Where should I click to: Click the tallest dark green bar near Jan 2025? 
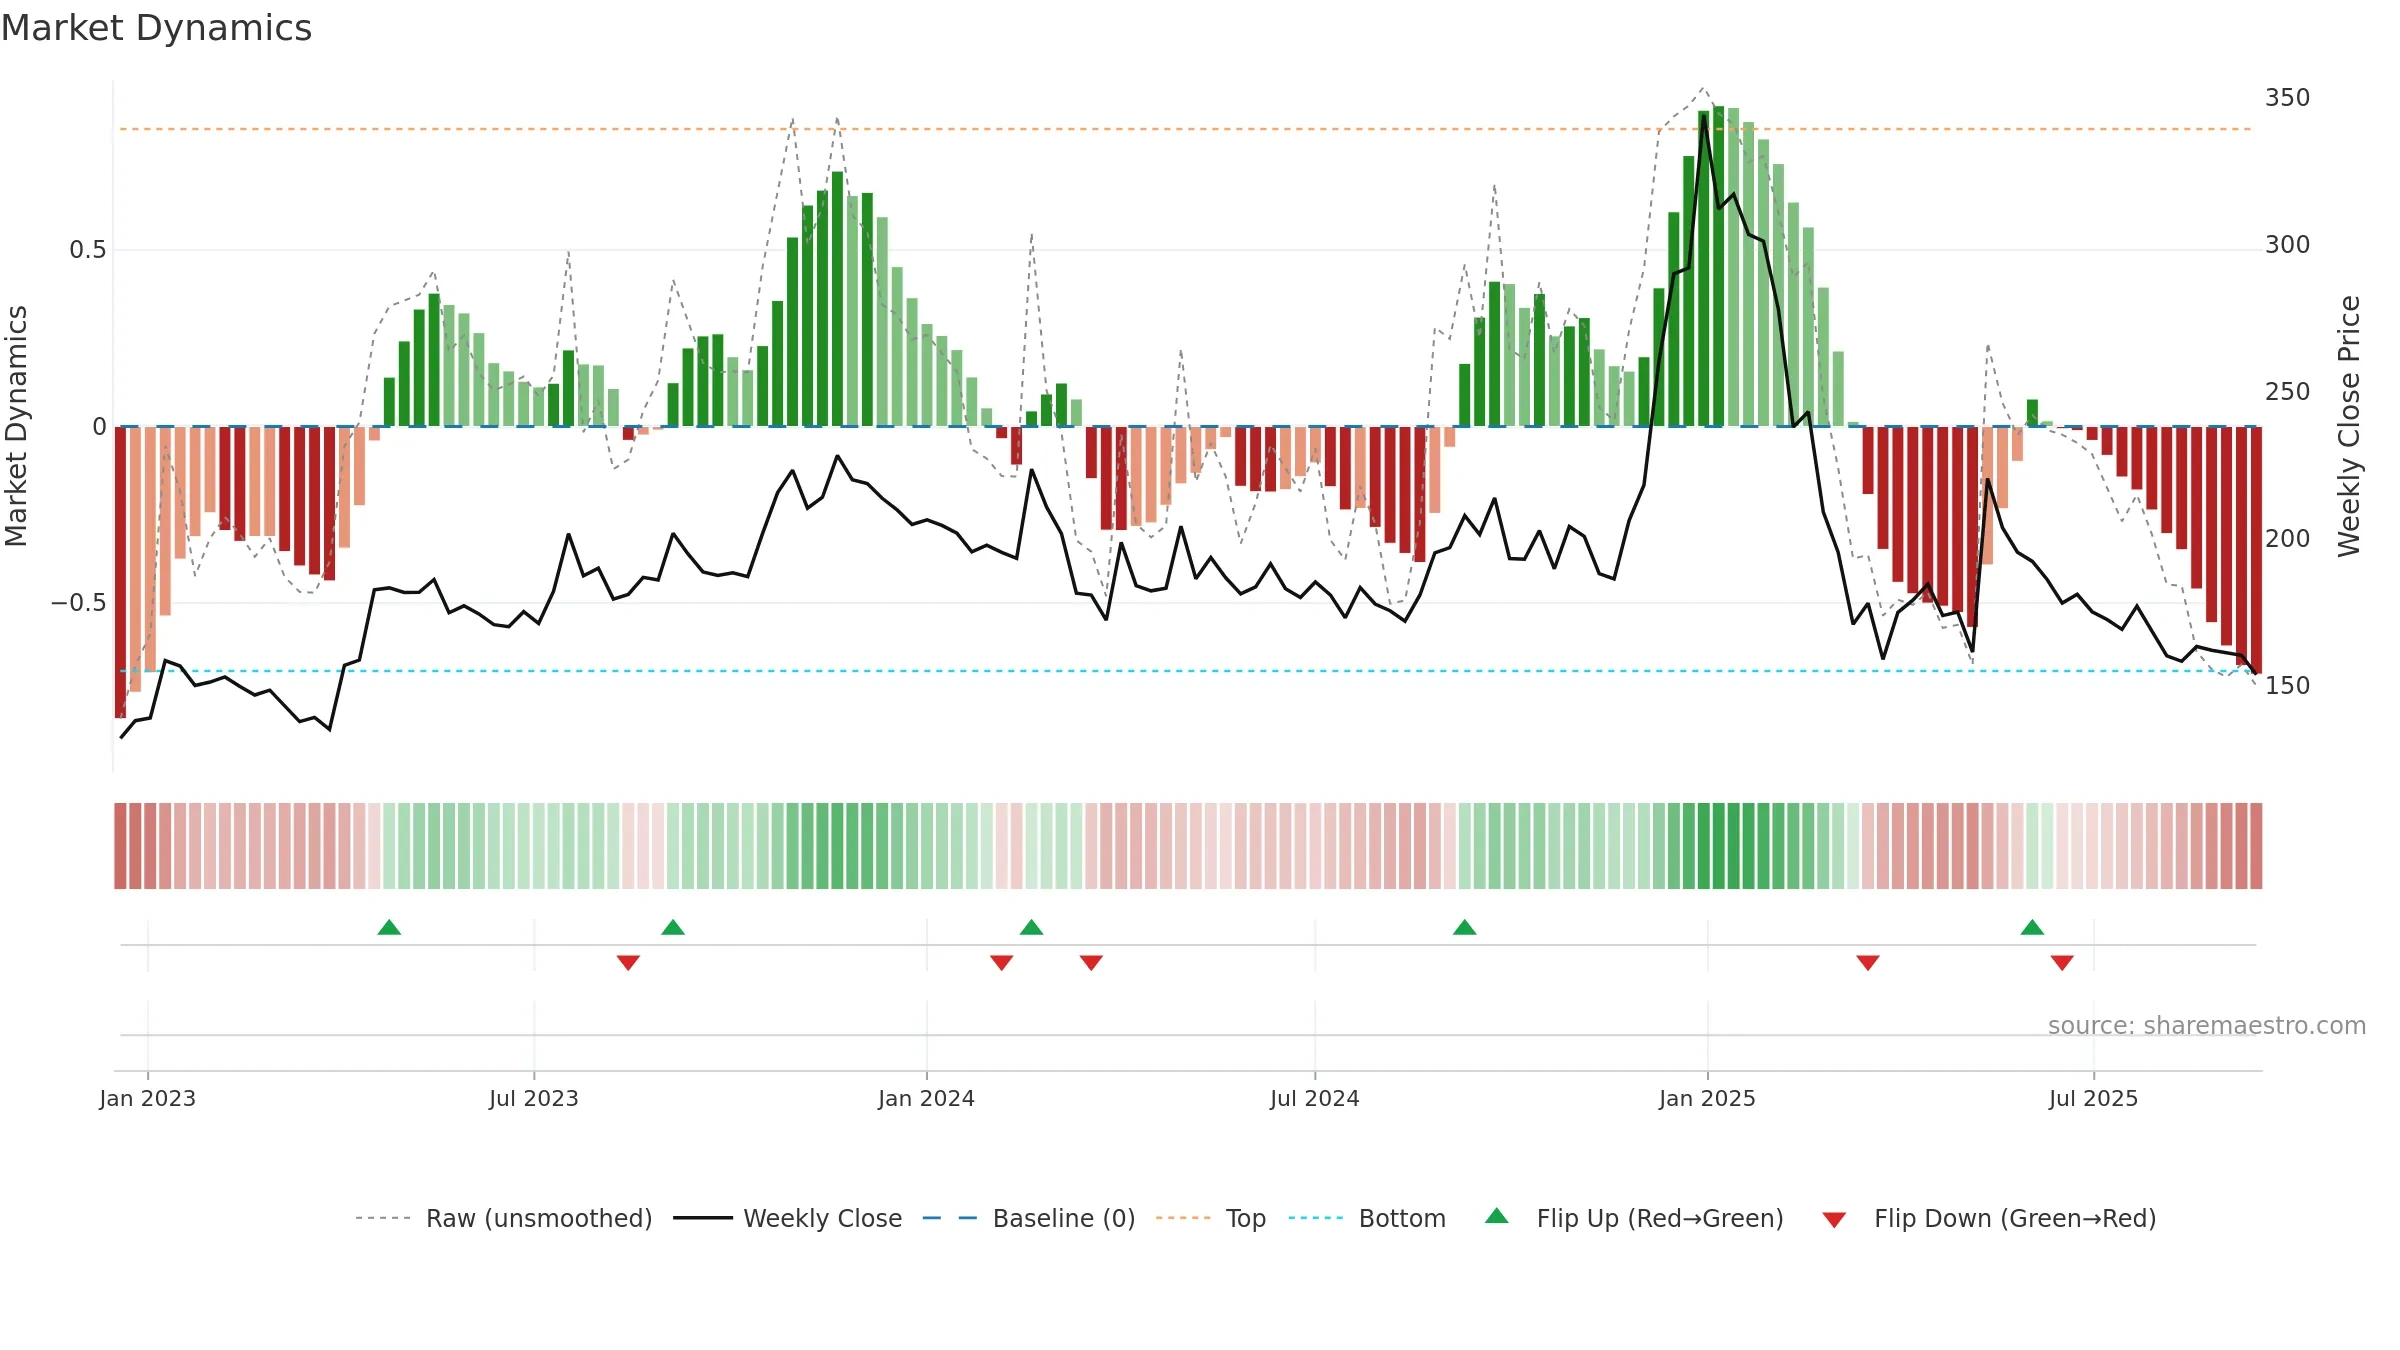tap(1718, 266)
